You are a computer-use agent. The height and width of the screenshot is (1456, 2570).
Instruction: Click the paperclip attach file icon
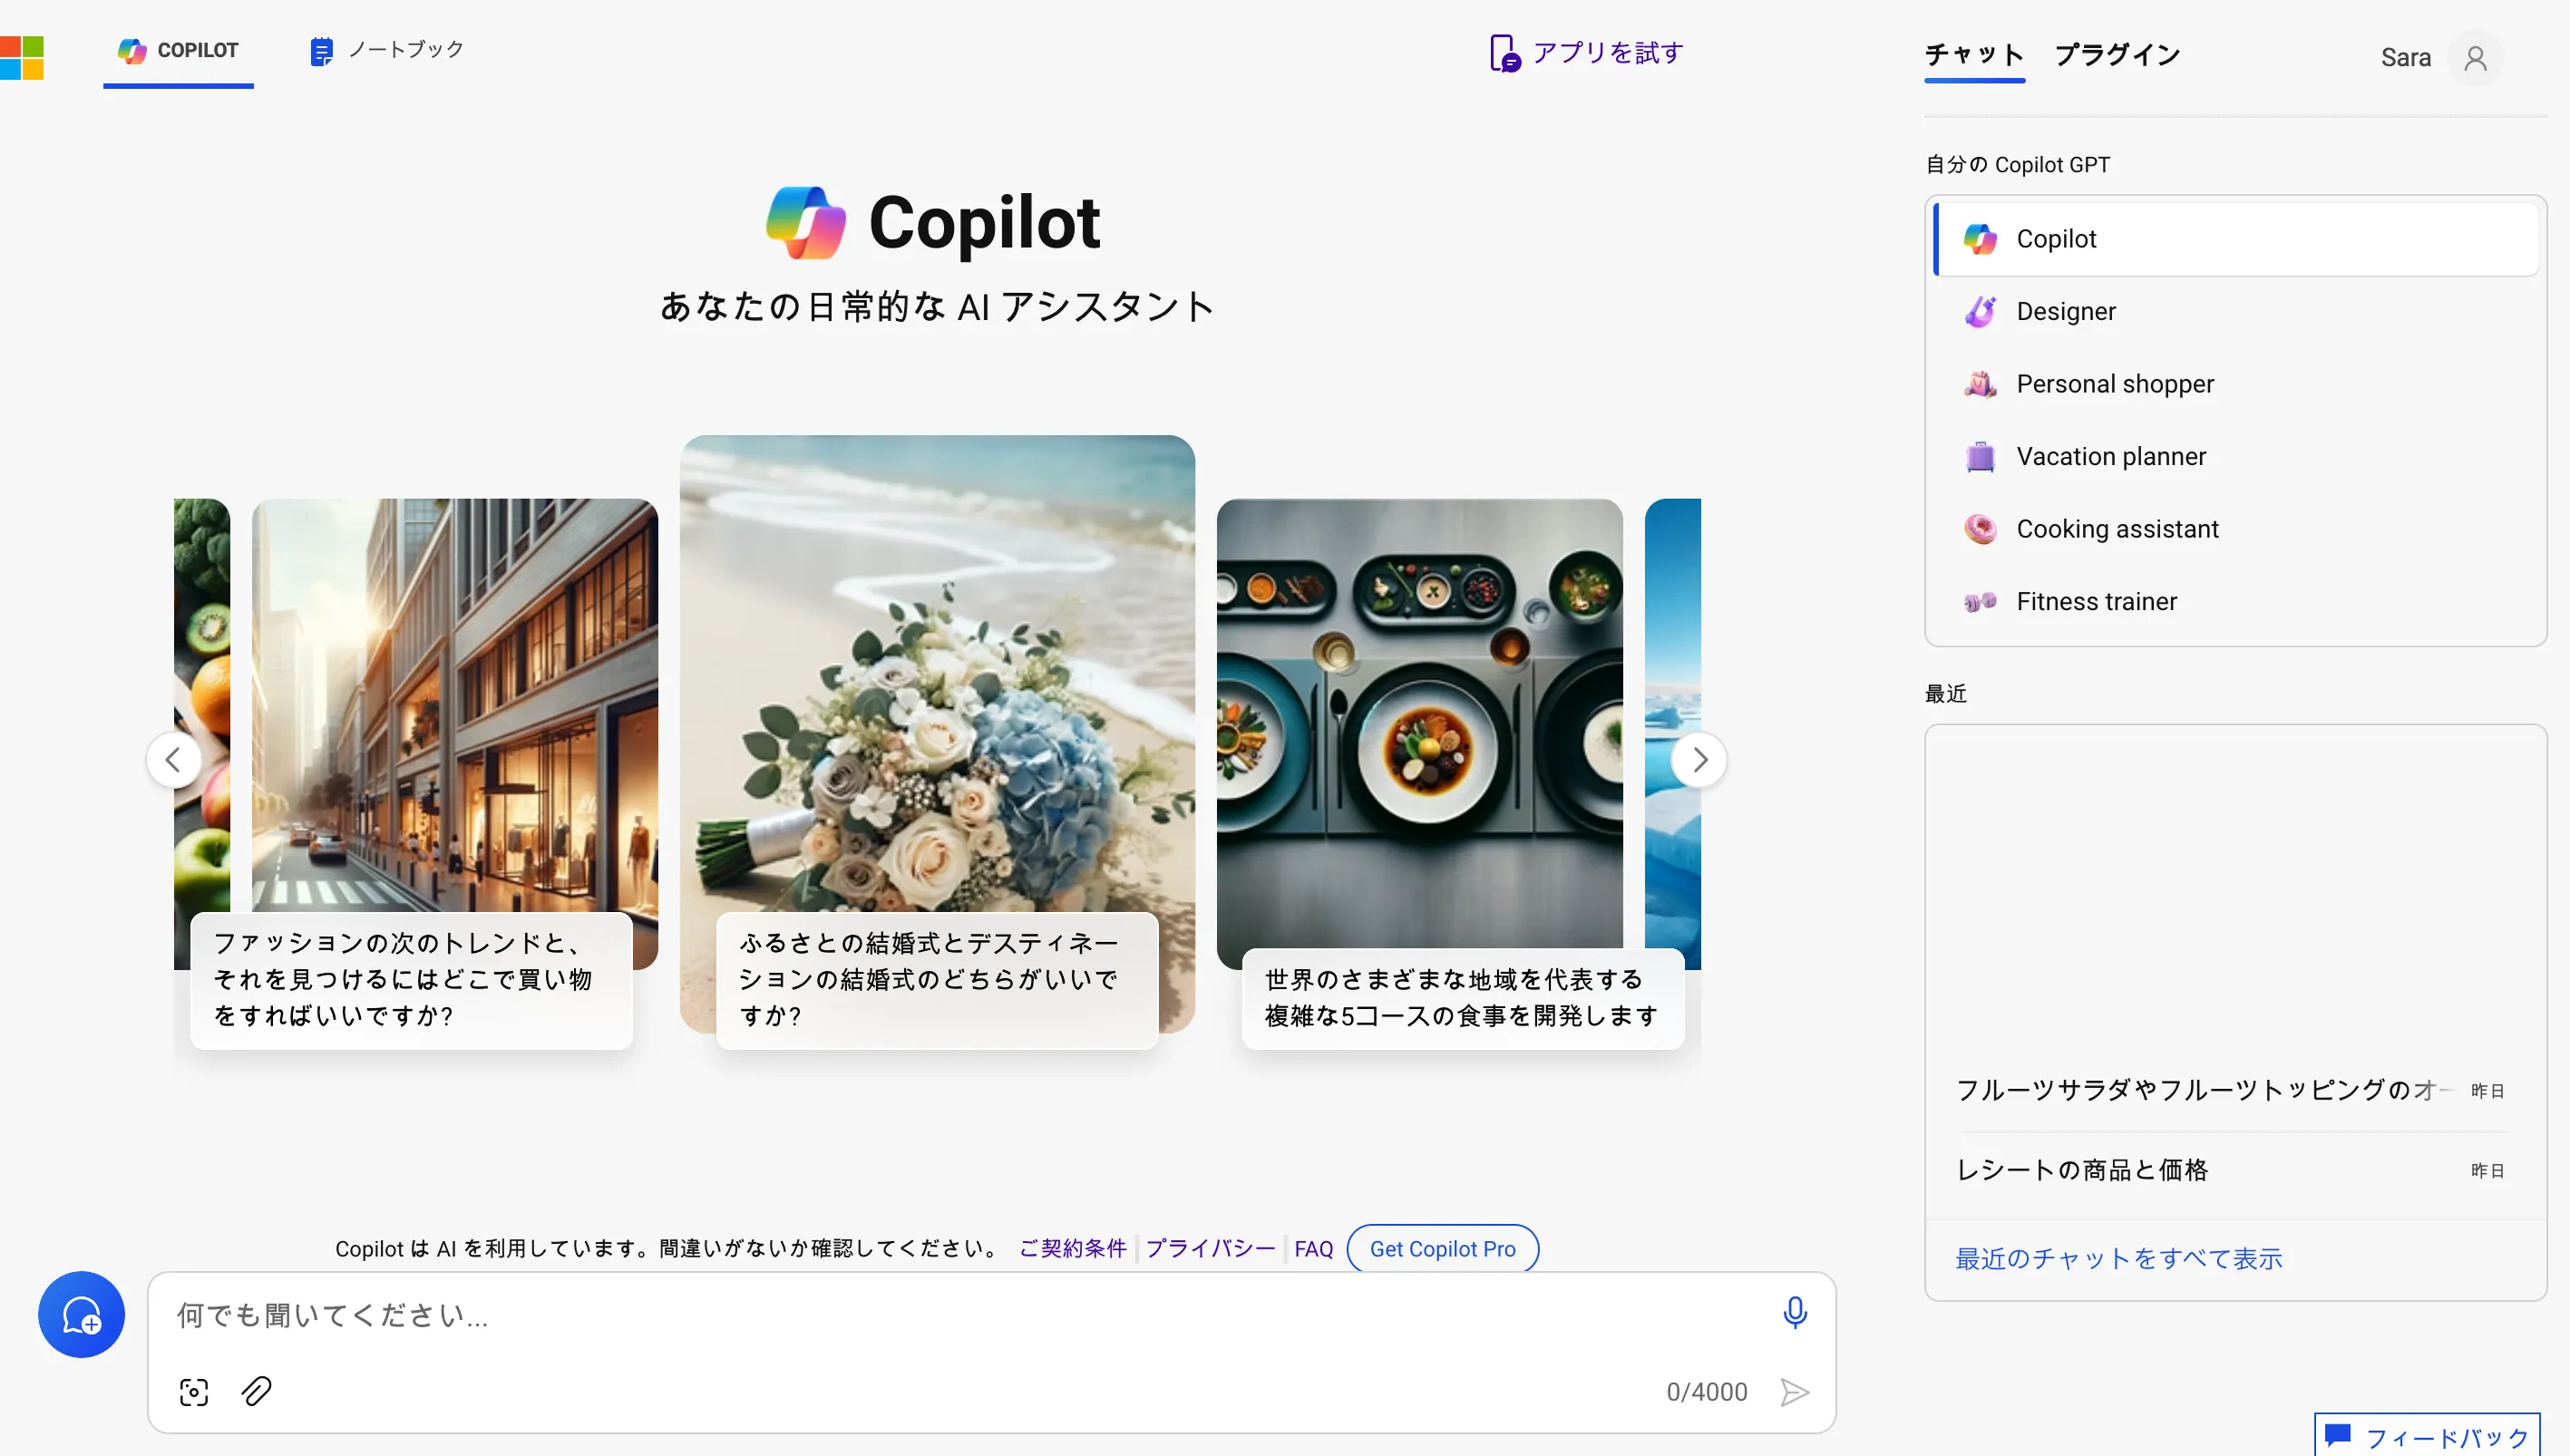coord(257,1391)
